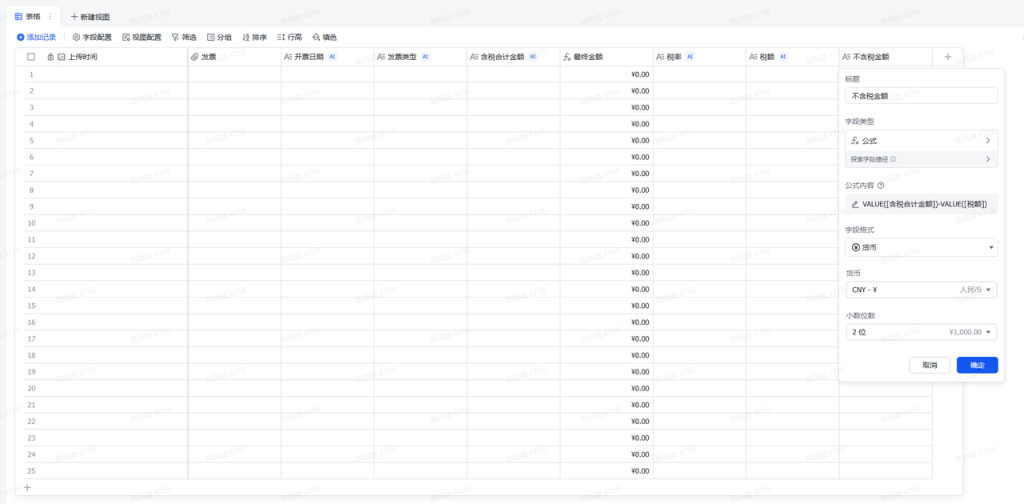1024x504 pixels.
Task: Click the formula icon in 最终金额 header
Action: [567, 57]
